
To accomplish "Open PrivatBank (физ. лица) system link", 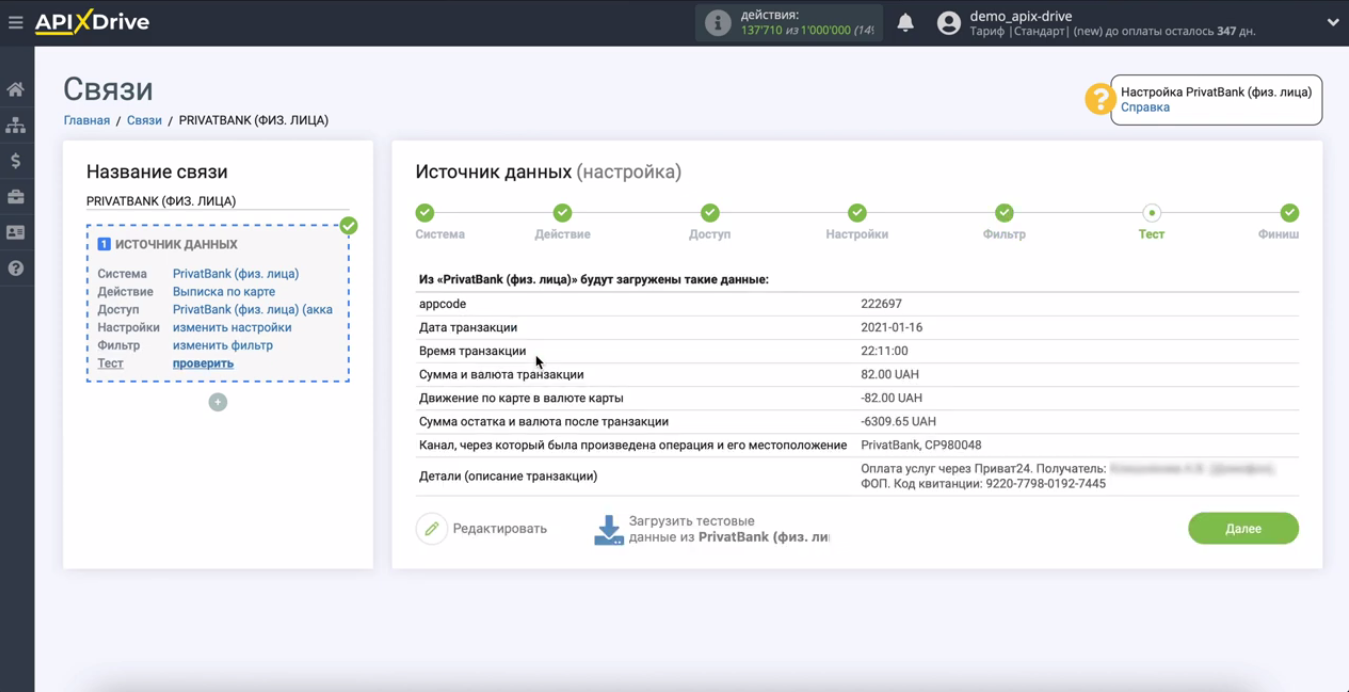I will (236, 273).
